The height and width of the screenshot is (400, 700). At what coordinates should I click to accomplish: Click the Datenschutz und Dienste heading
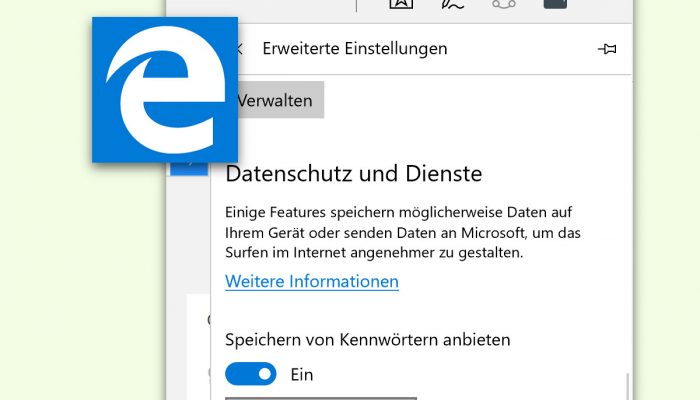click(354, 174)
